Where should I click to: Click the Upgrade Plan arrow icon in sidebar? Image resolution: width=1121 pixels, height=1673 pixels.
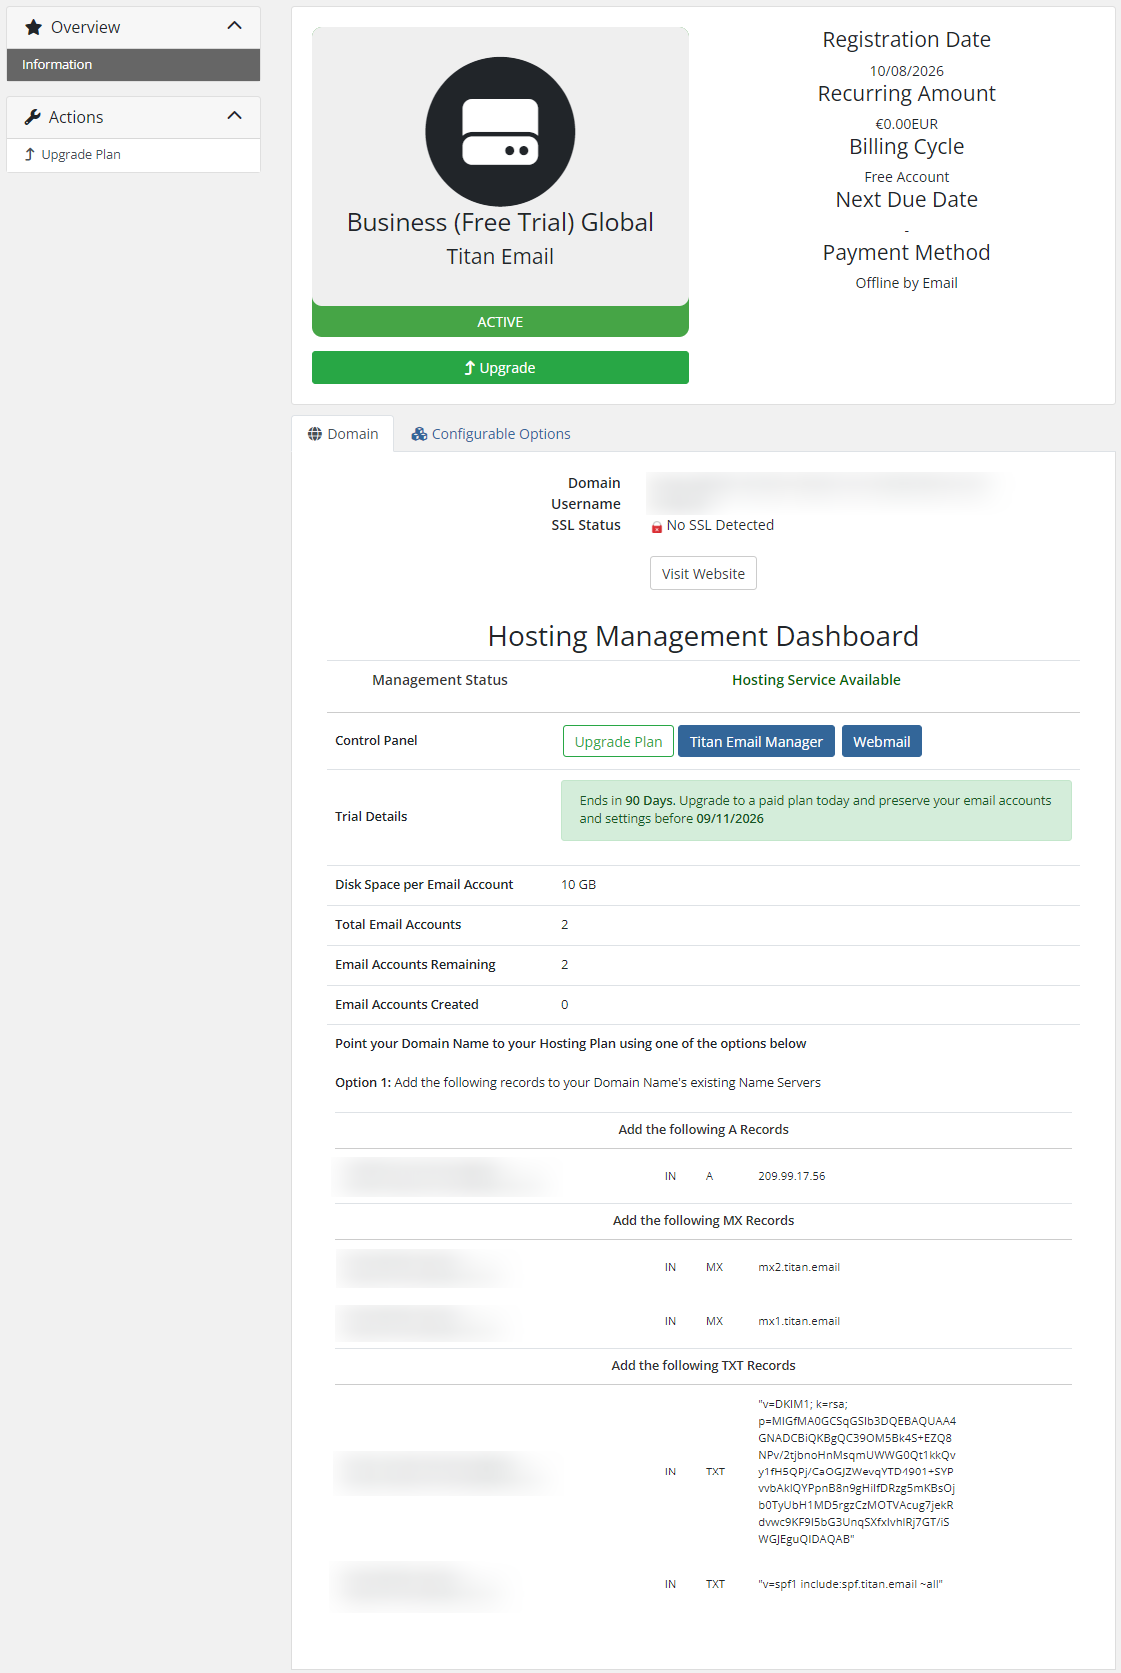point(30,154)
